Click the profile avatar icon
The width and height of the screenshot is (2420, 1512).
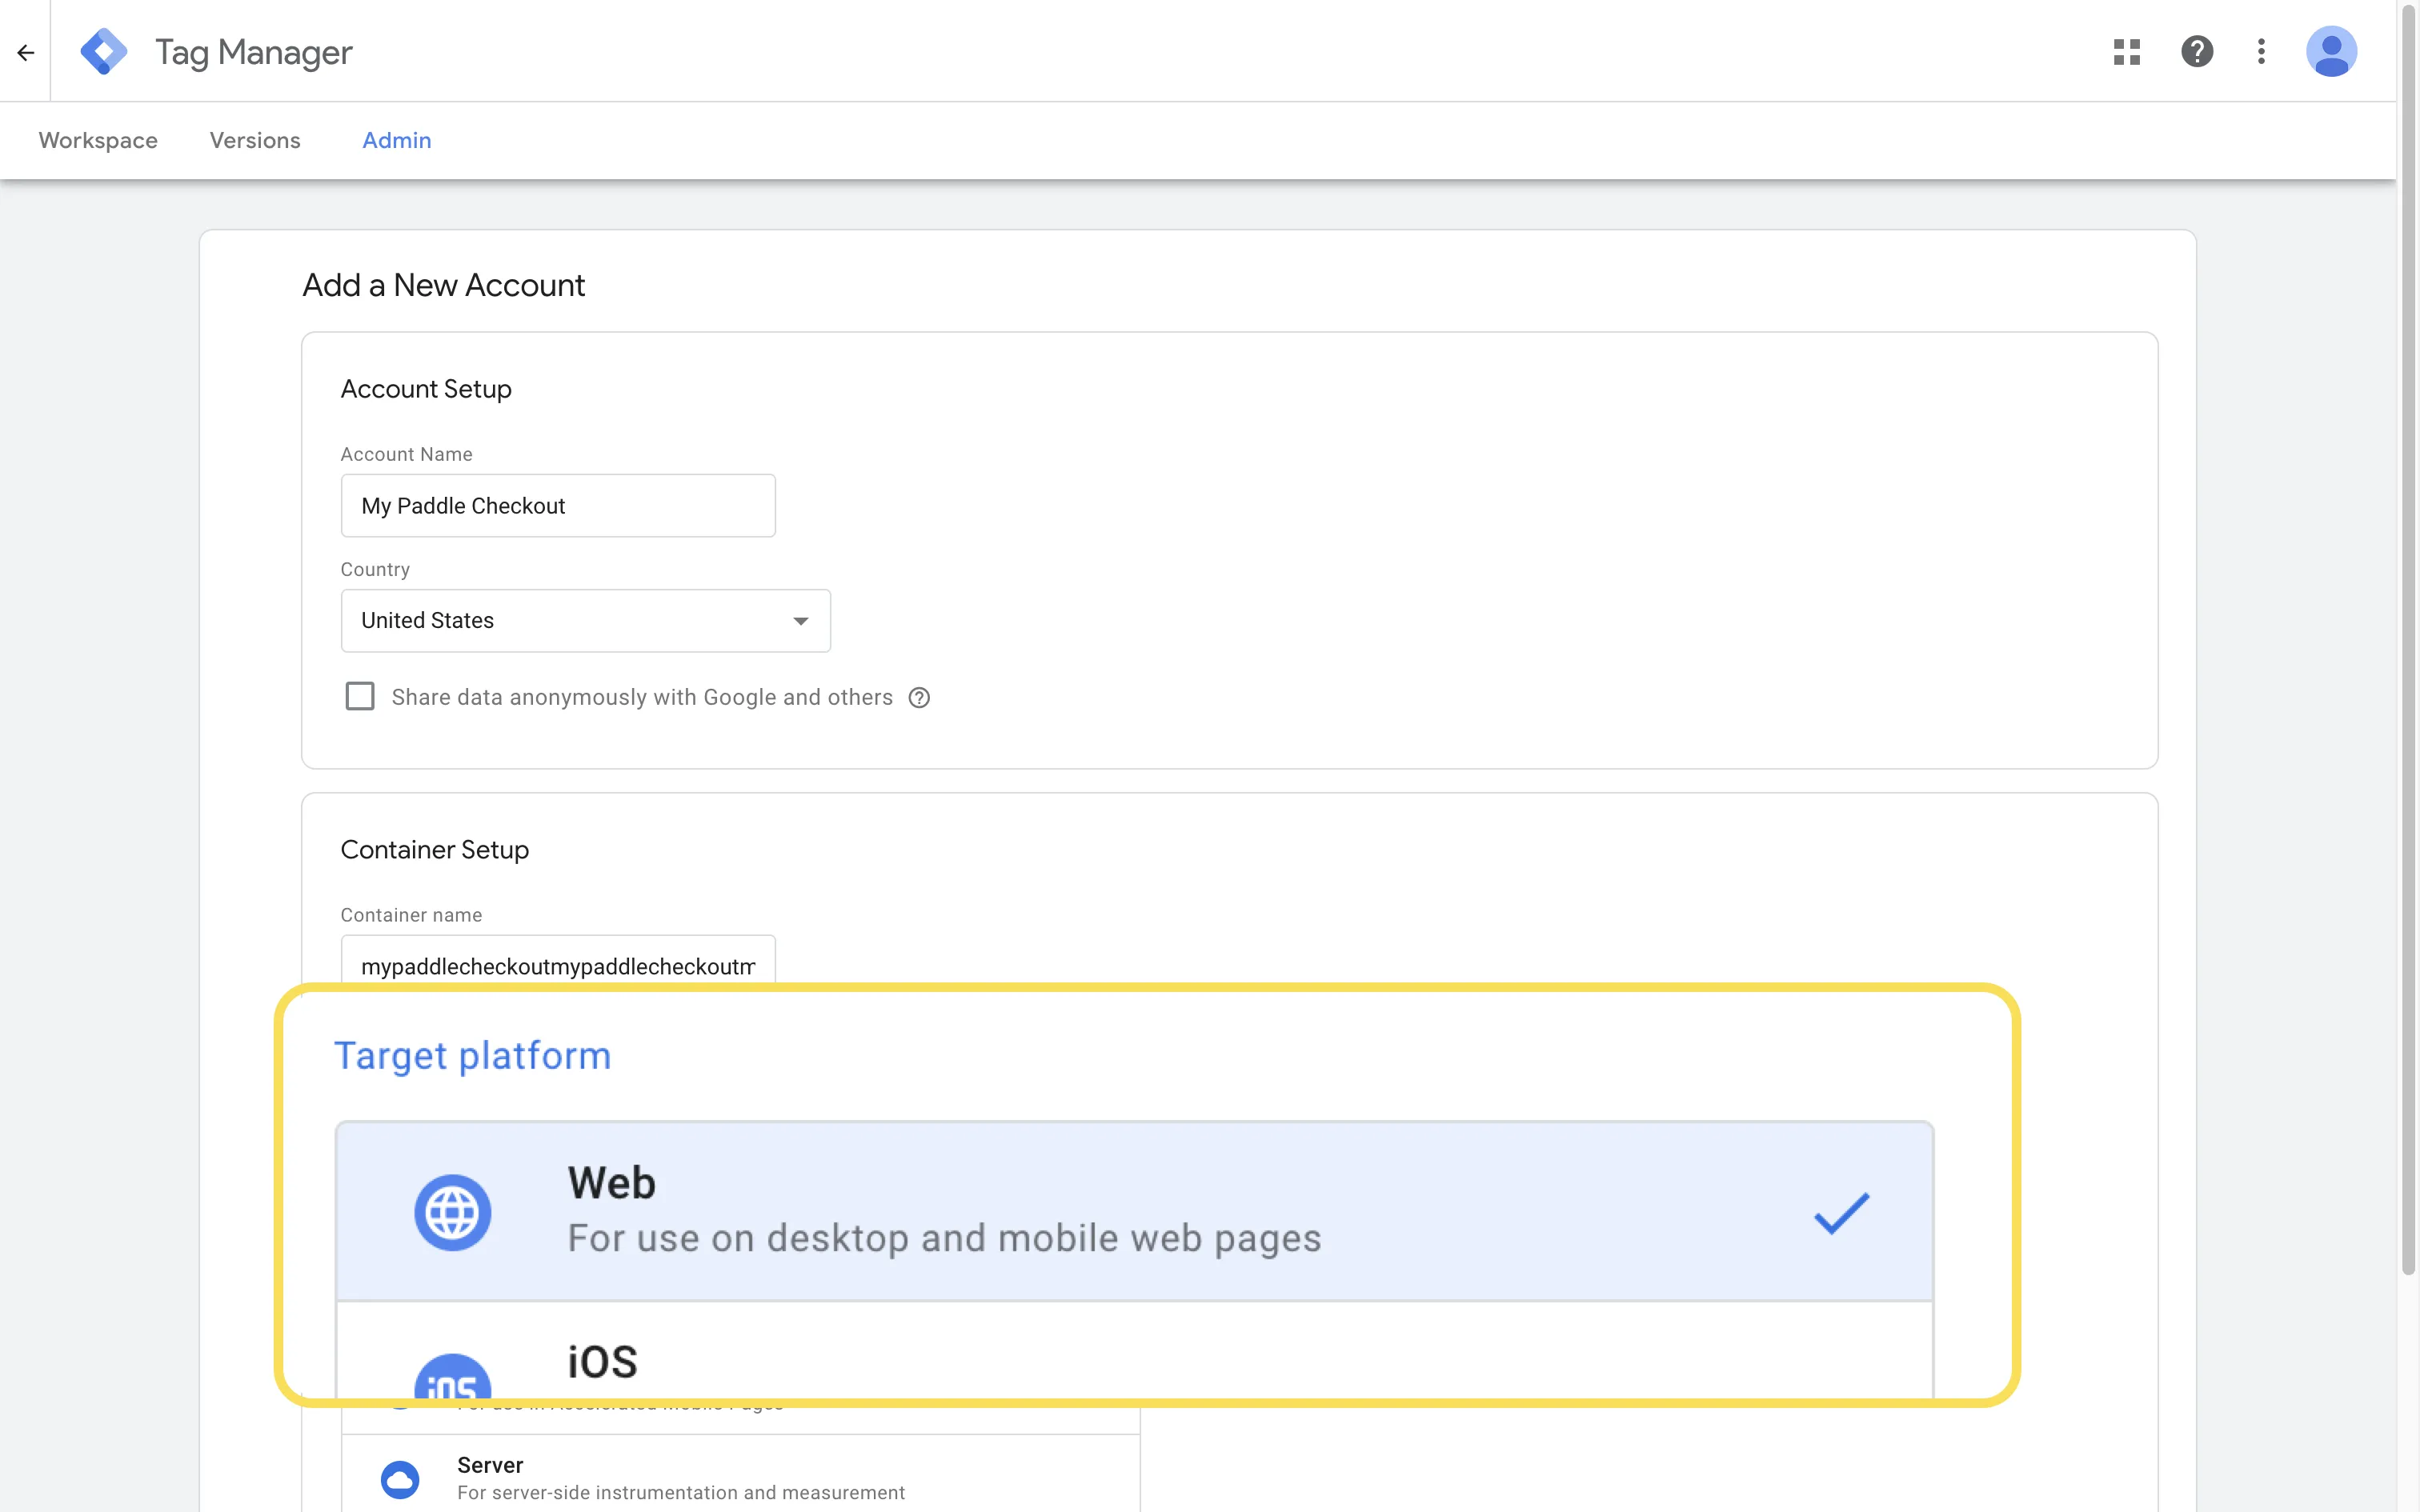[x=2331, y=51]
